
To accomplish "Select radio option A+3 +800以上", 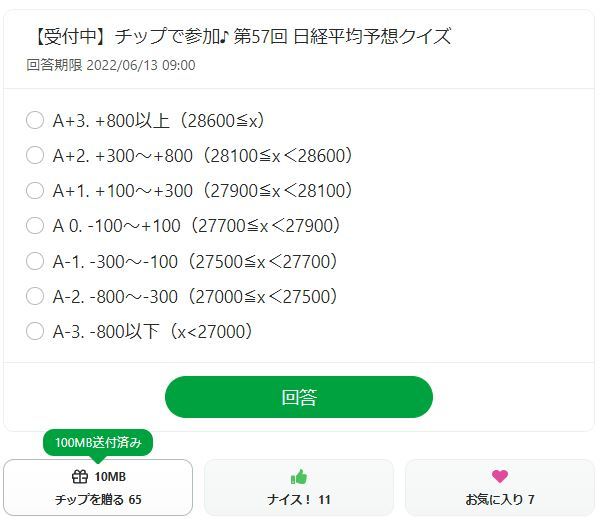I will tap(35, 121).
